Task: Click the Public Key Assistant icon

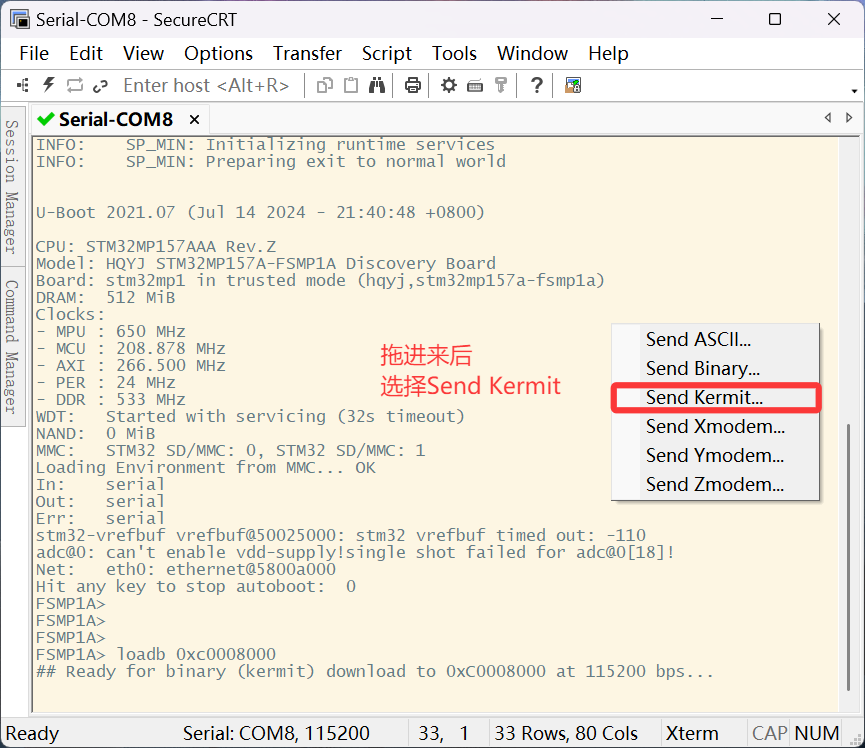Action: 501,86
